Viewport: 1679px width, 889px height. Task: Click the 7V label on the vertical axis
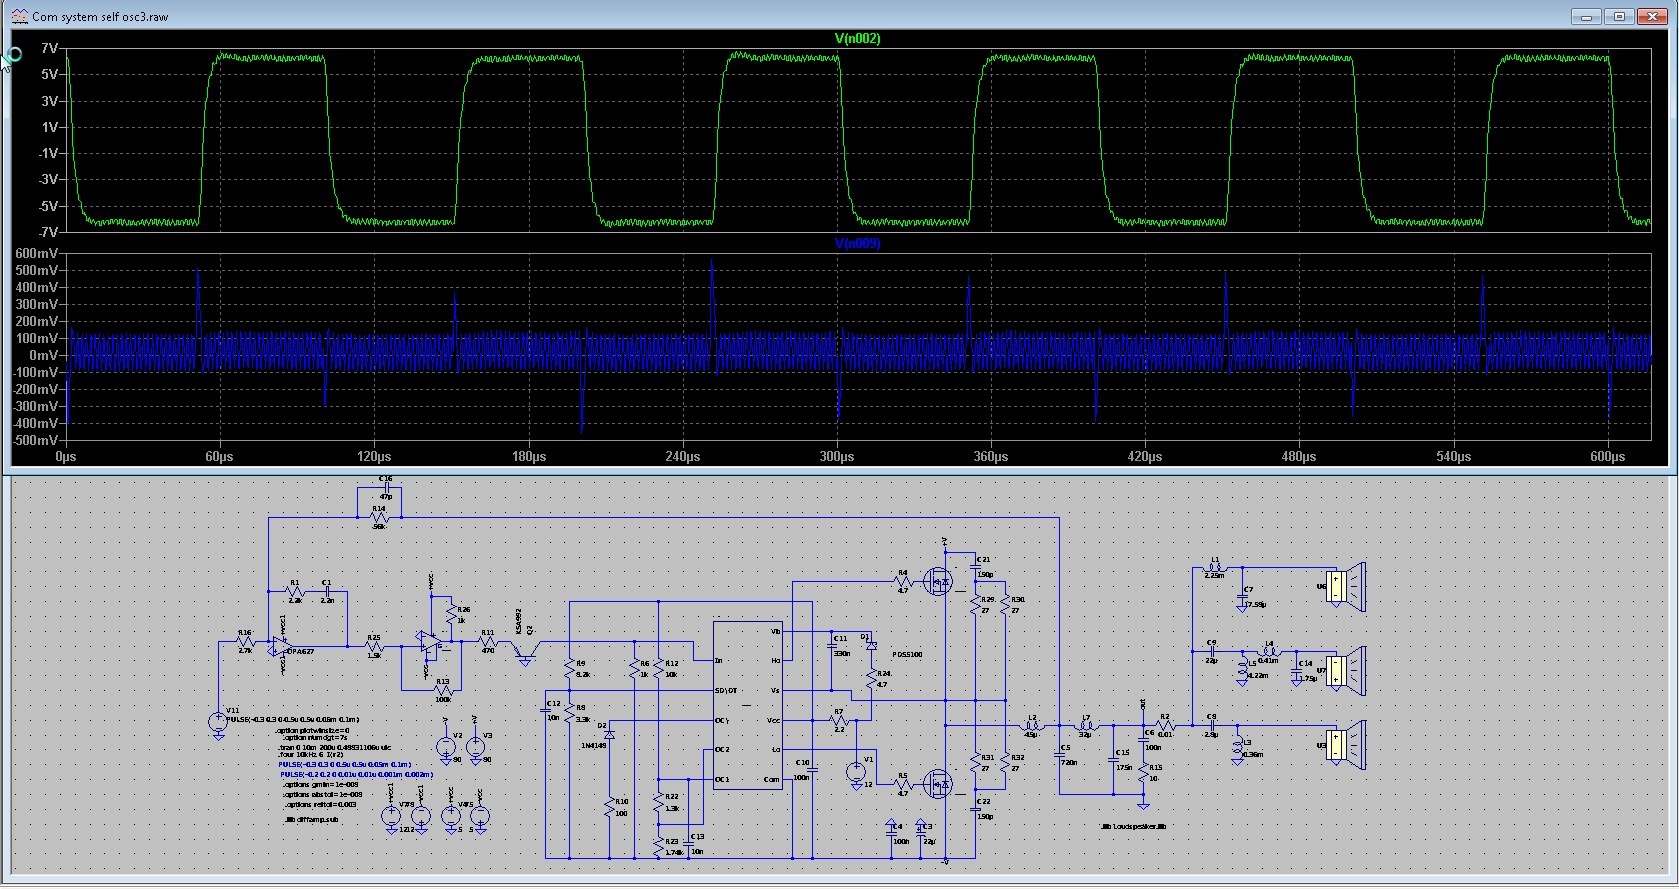click(x=49, y=48)
